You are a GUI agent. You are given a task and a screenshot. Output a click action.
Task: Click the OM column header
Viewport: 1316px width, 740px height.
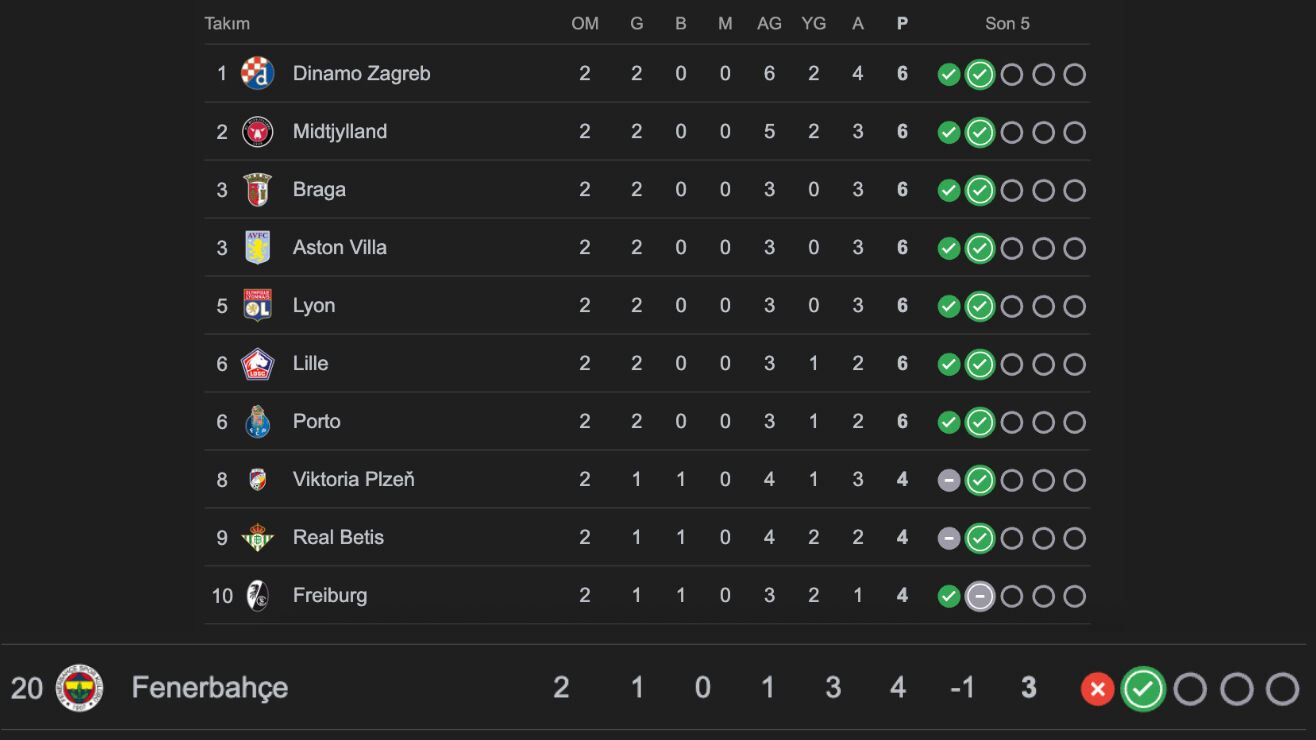[x=585, y=24]
